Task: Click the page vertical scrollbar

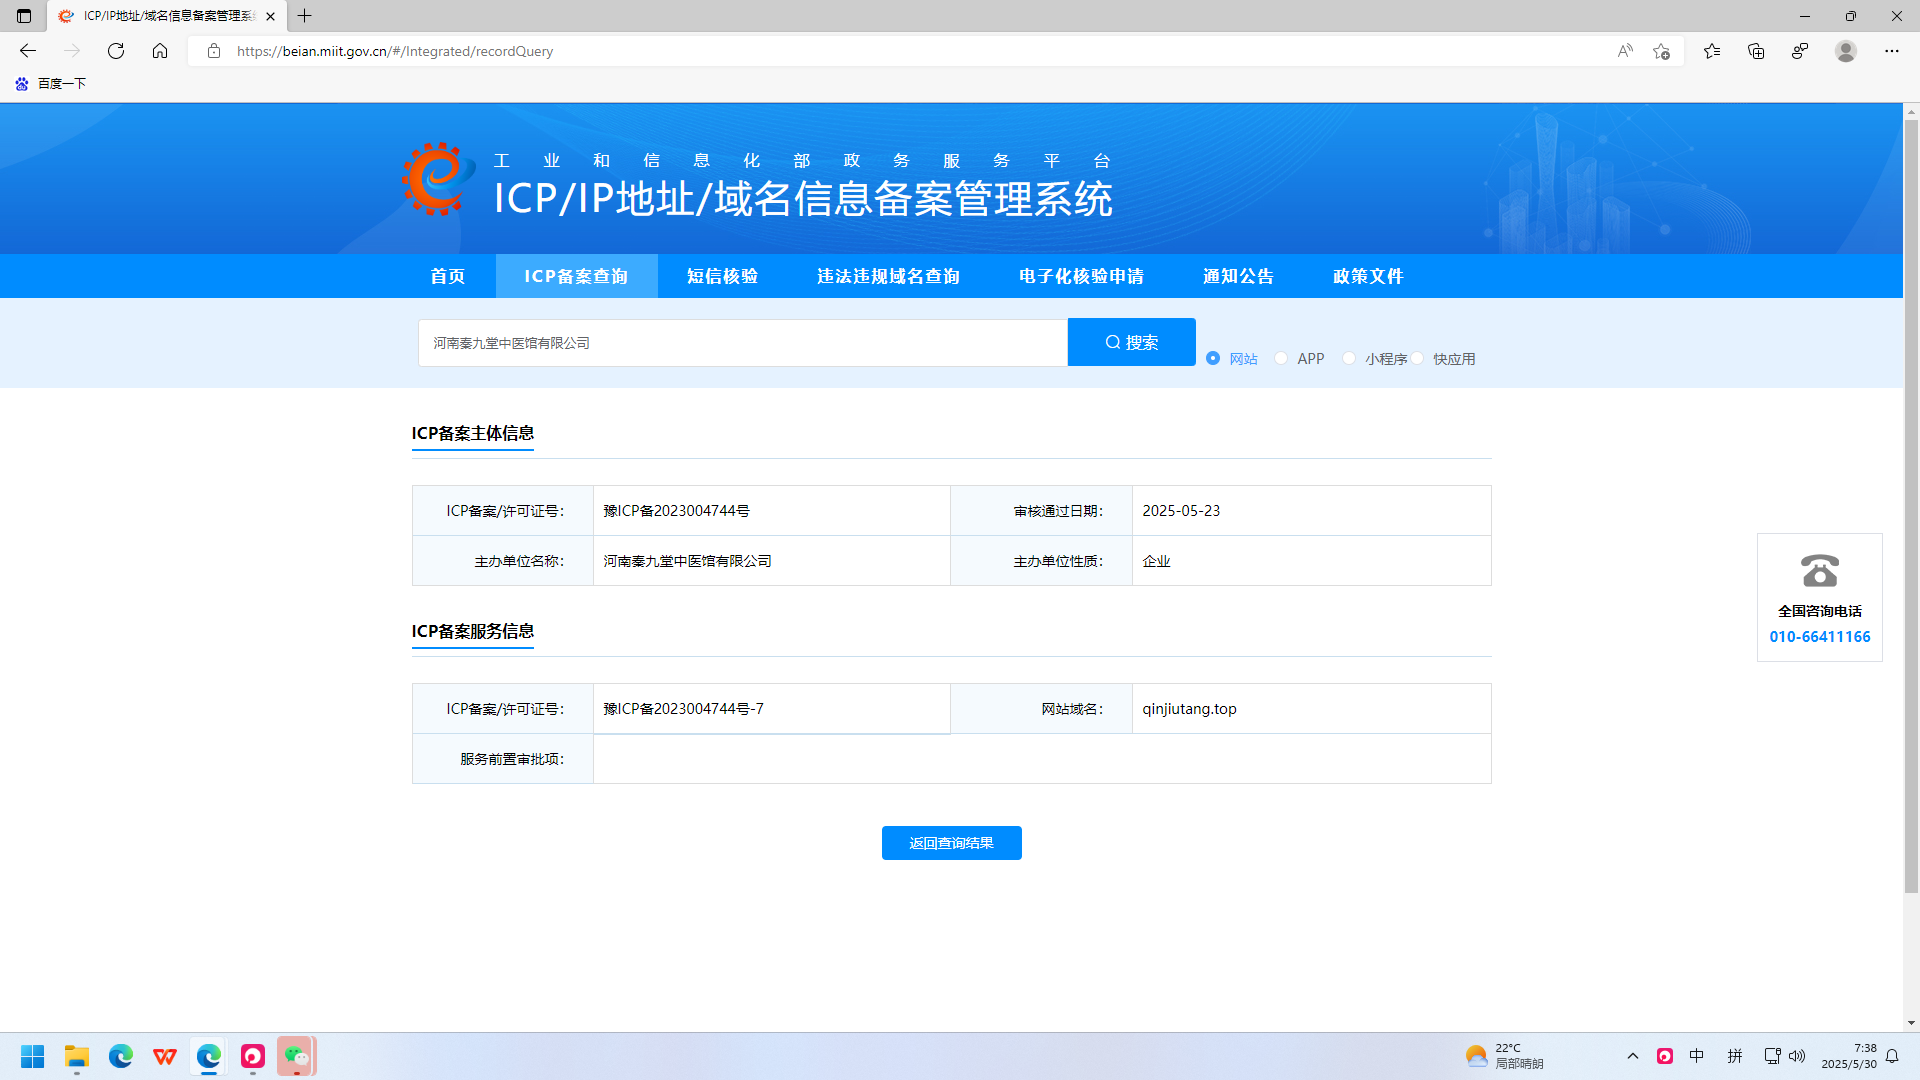Action: [1911, 500]
